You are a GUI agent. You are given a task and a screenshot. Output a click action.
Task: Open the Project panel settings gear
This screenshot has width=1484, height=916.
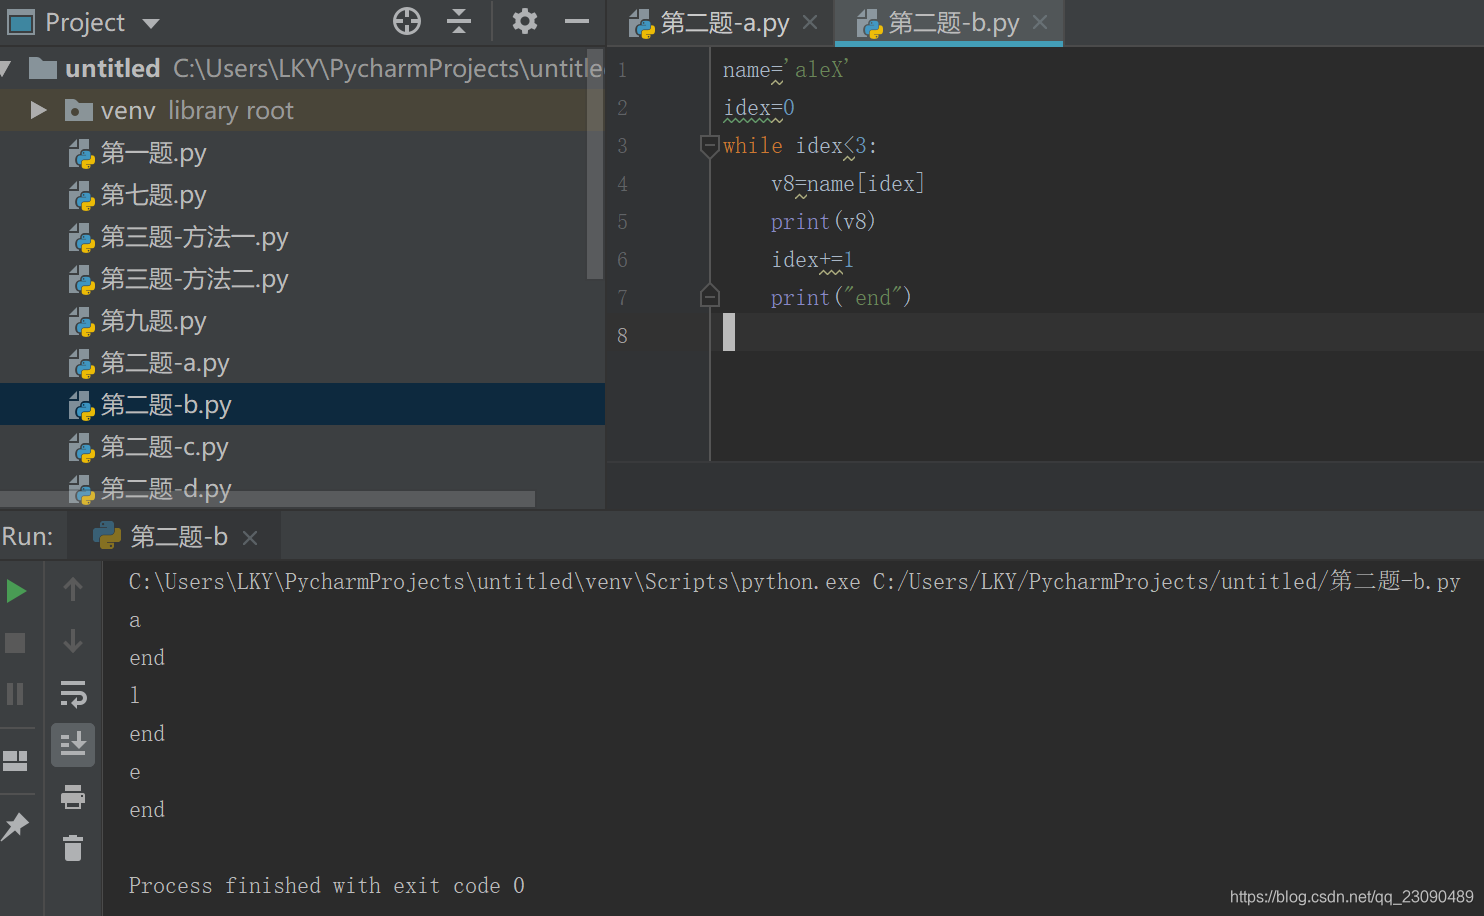tap(524, 21)
